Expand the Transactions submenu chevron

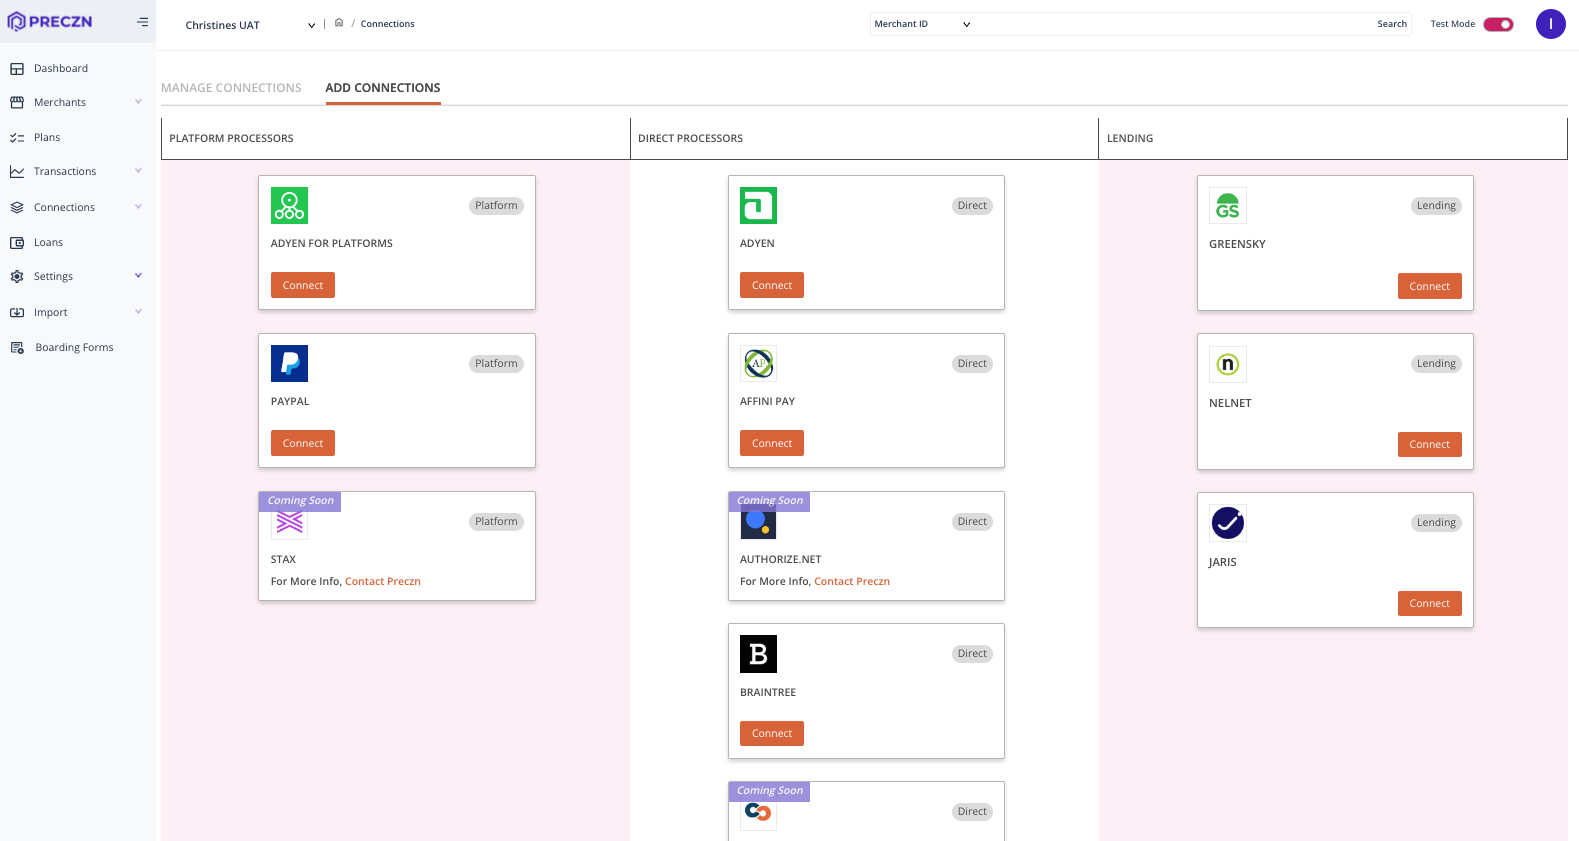[138, 170]
